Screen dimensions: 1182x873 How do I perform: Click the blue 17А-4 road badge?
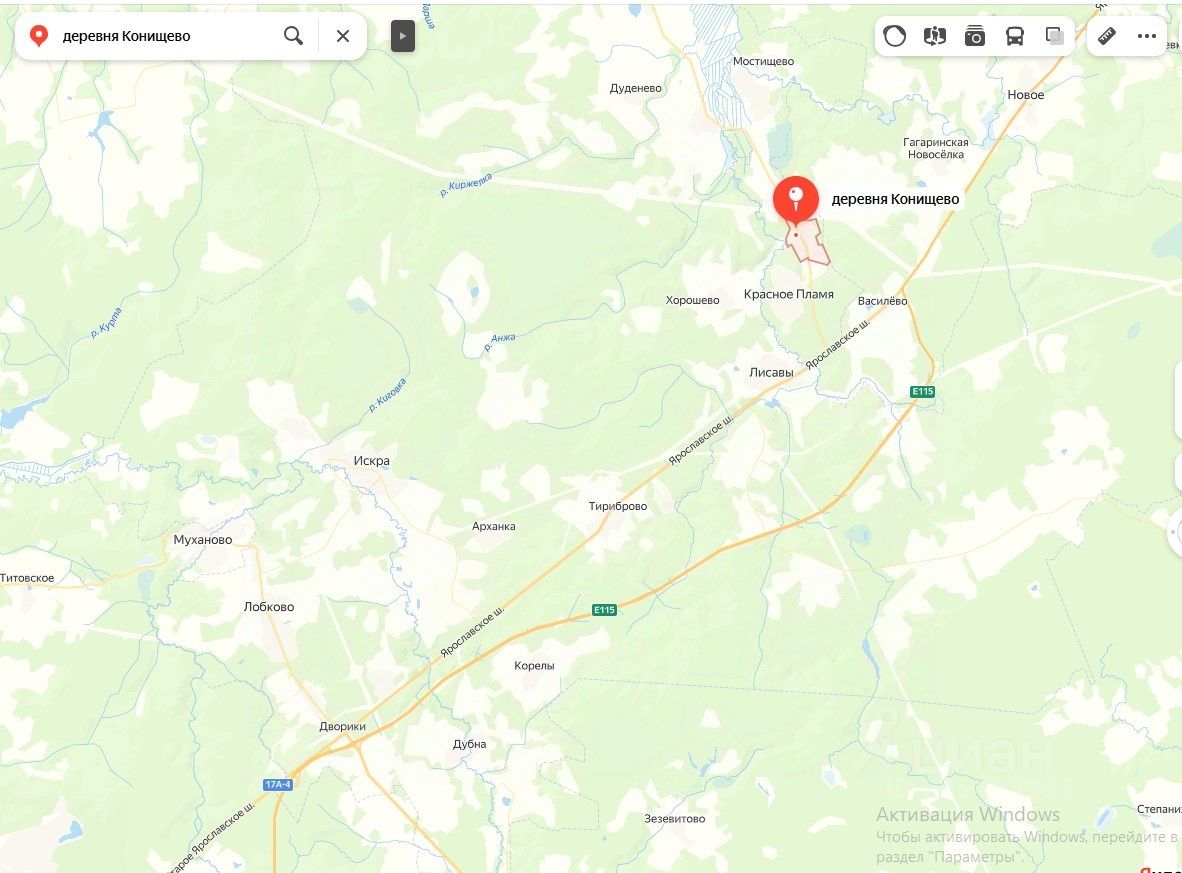coord(278,785)
